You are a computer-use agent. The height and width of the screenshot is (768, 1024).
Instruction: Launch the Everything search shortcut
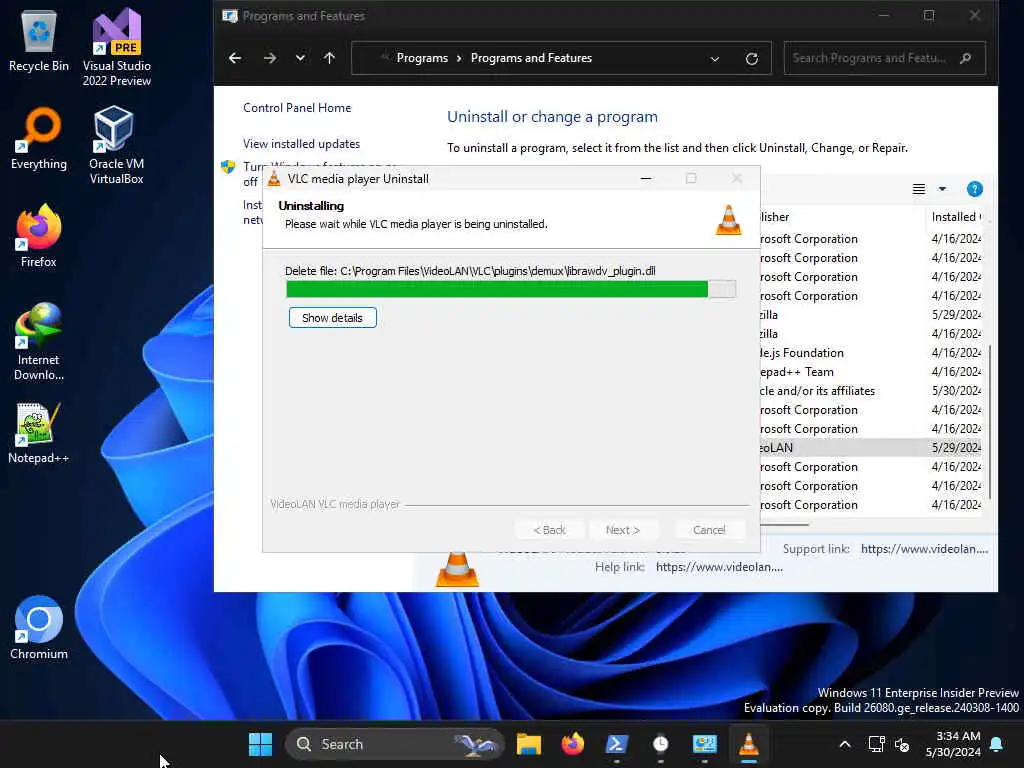(39, 138)
